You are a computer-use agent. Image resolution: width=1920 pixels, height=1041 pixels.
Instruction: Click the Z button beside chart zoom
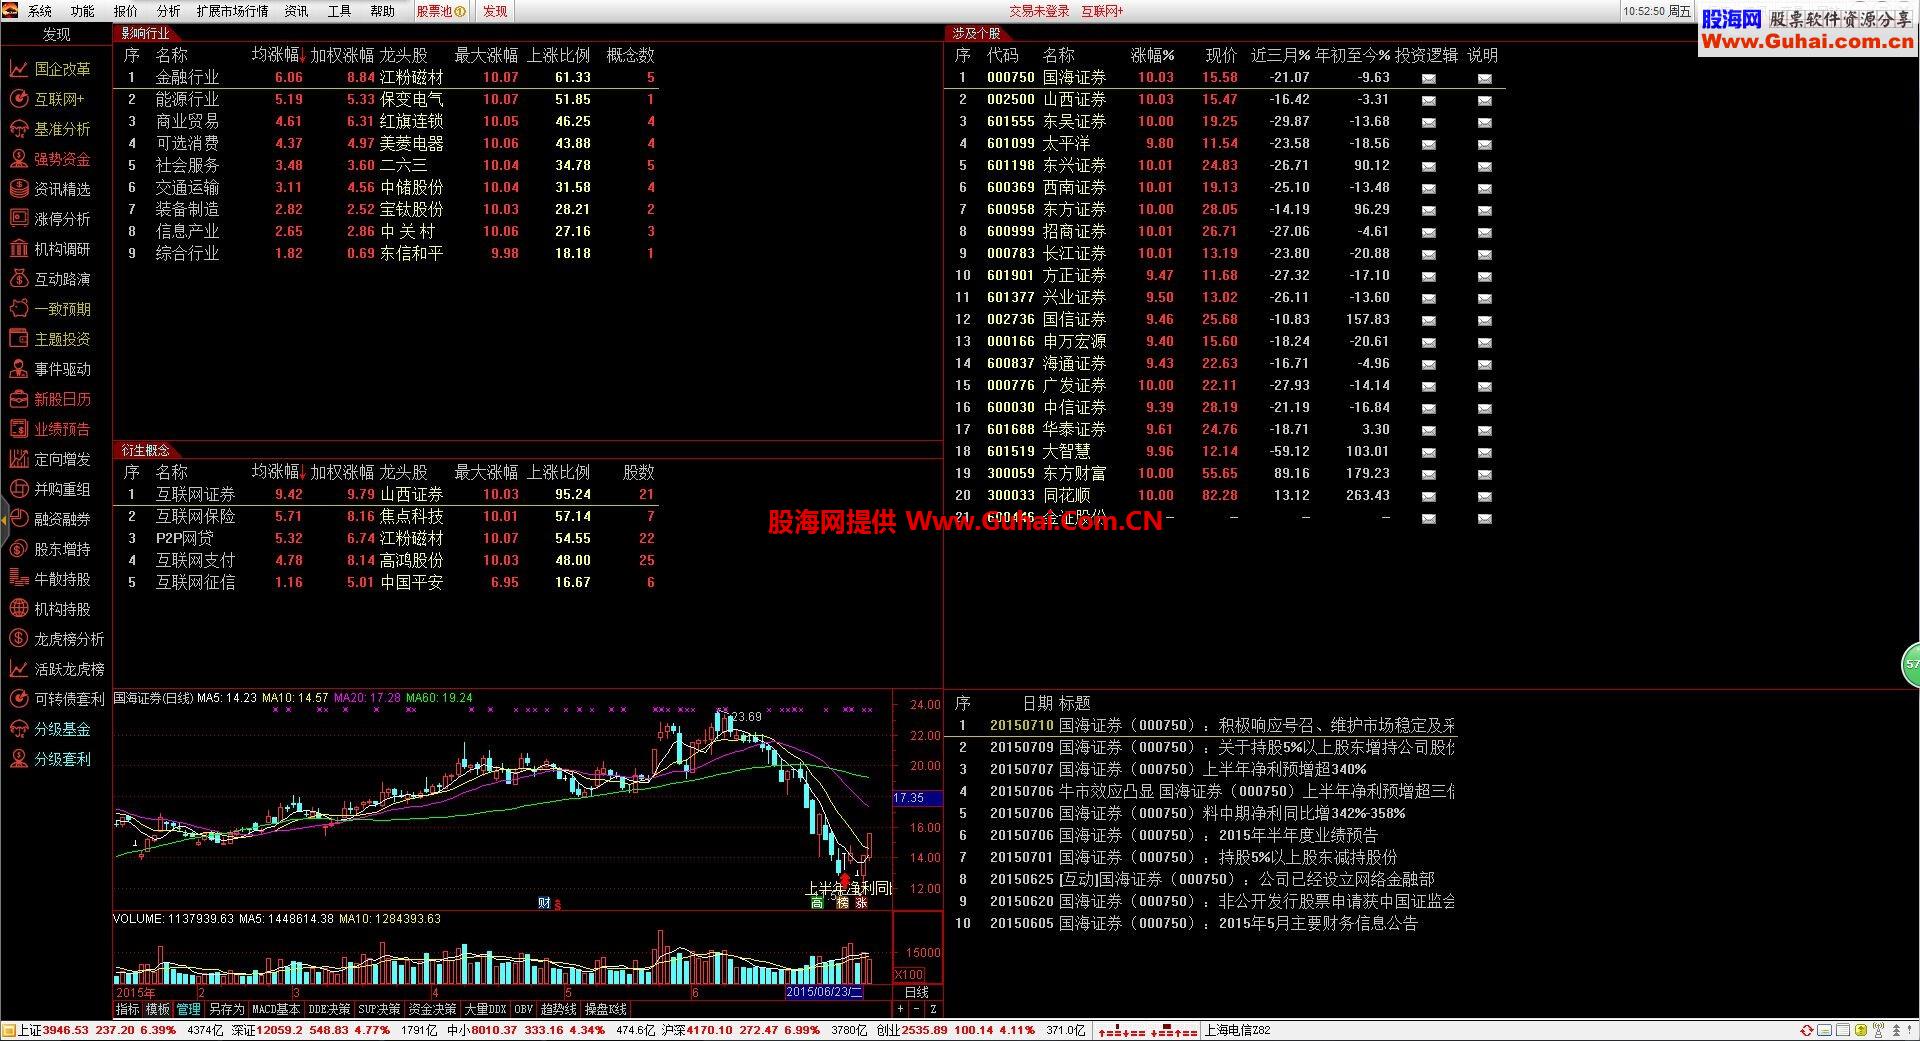pos(933,1010)
